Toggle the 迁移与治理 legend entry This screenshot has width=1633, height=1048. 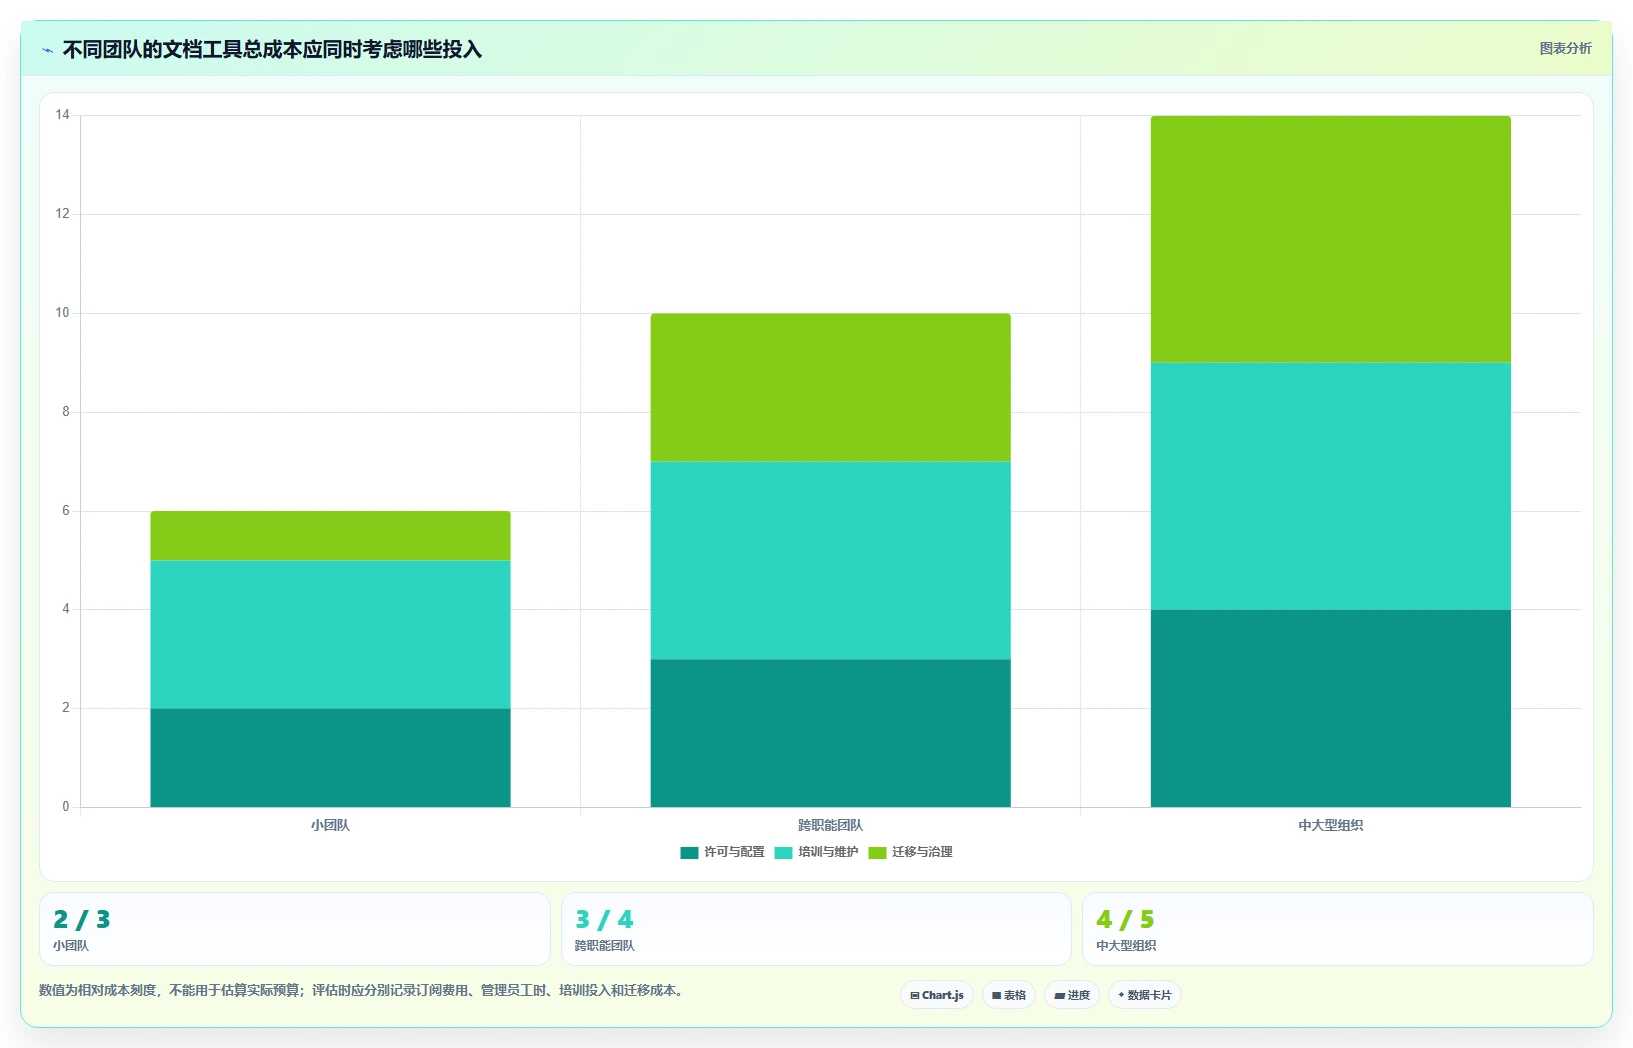pos(910,852)
